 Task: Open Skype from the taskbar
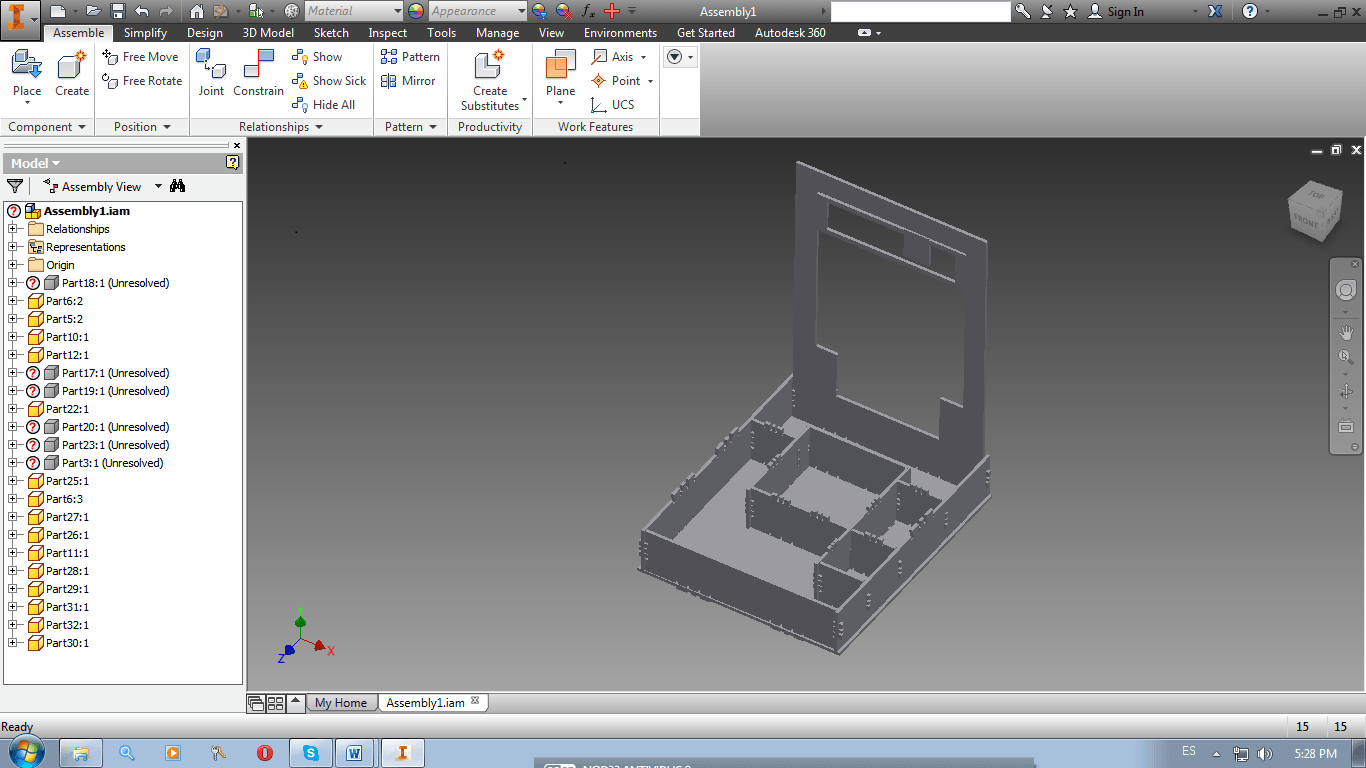click(311, 753)
